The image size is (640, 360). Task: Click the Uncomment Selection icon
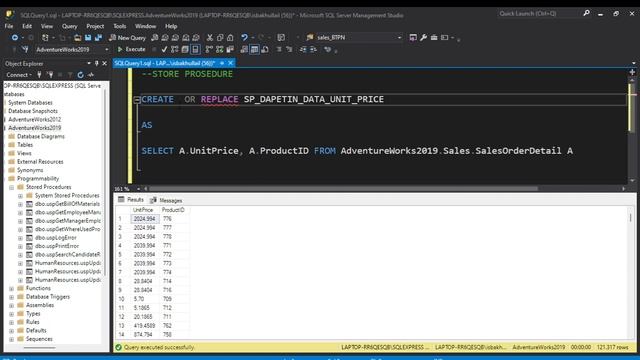click(289, 49)
